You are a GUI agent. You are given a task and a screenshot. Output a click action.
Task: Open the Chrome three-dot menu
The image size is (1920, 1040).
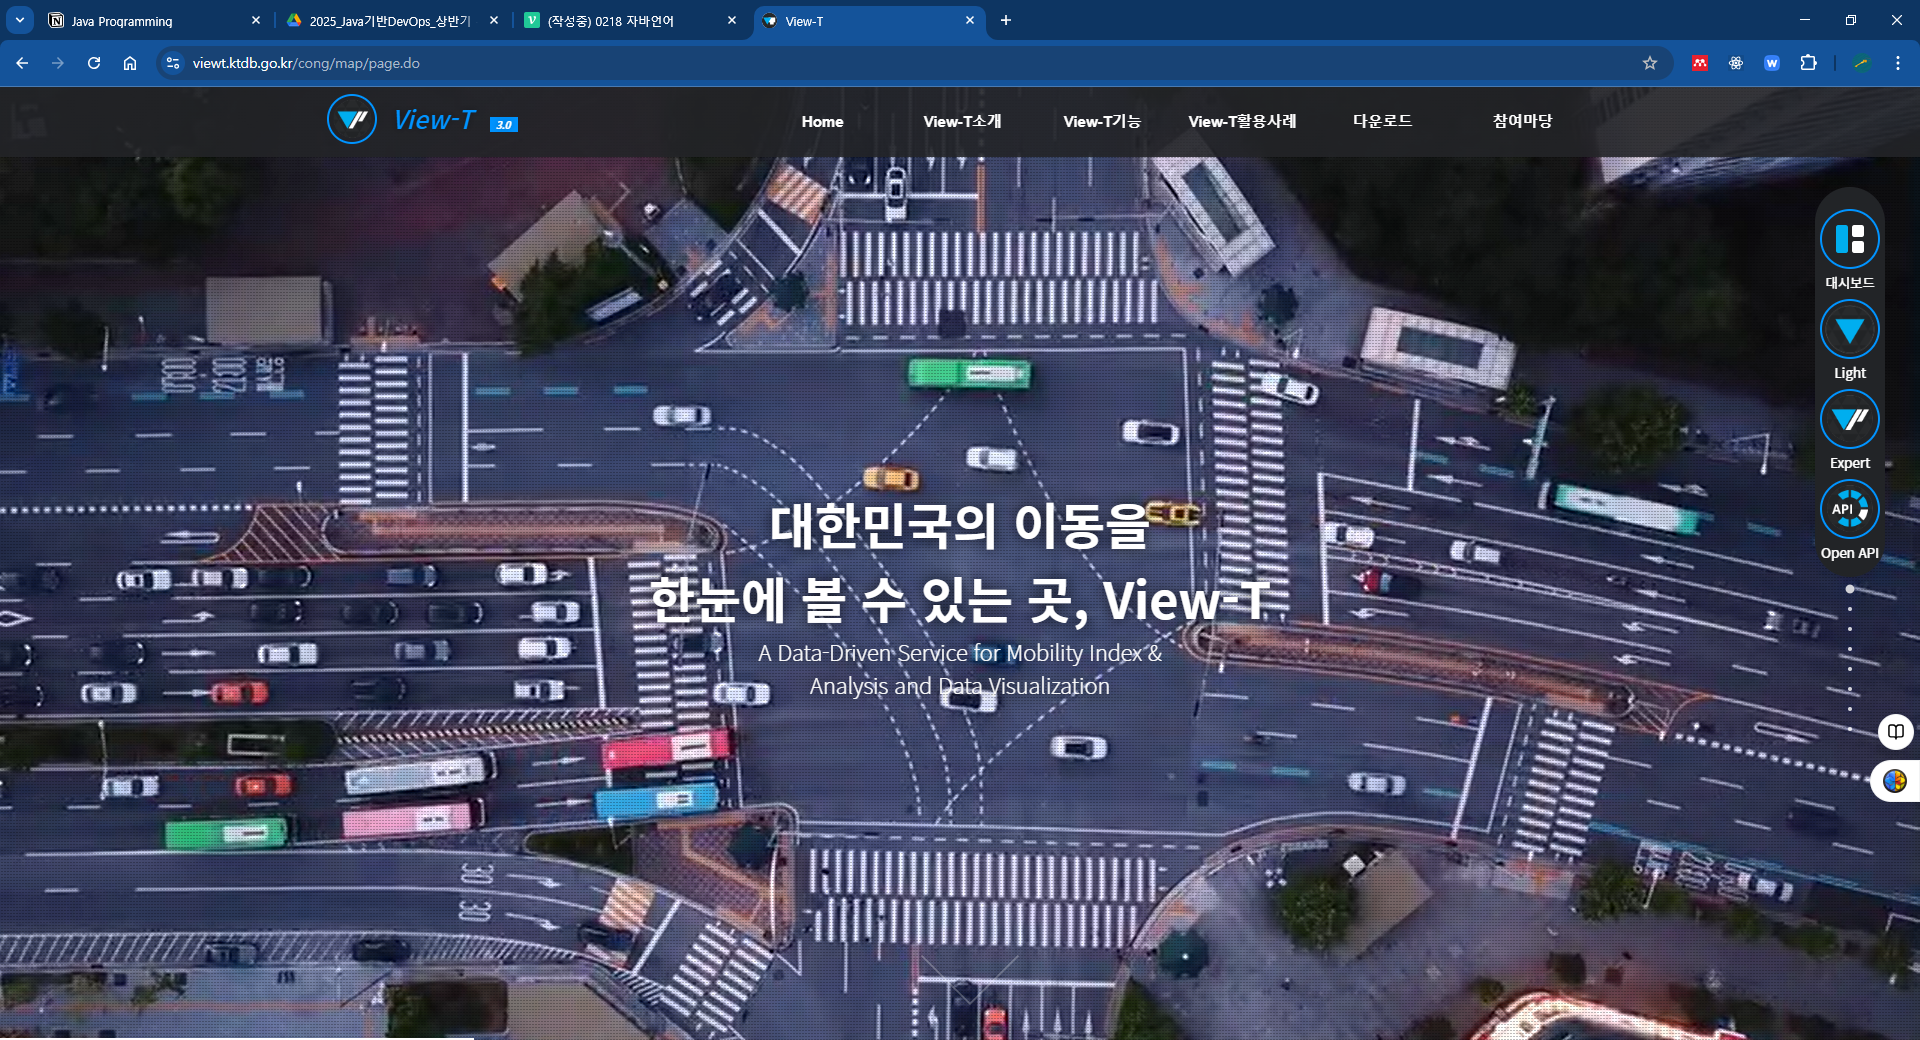click(1898, 63)
